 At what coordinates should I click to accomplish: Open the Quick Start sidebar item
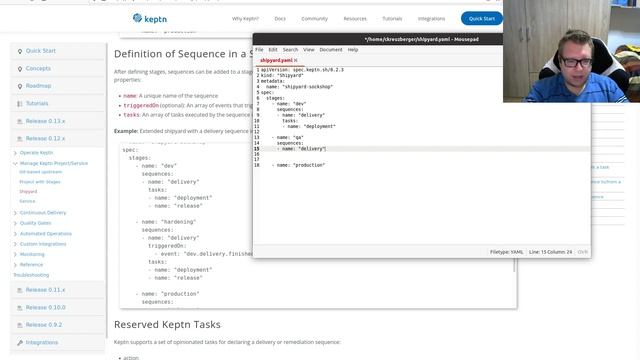(40, 51)
